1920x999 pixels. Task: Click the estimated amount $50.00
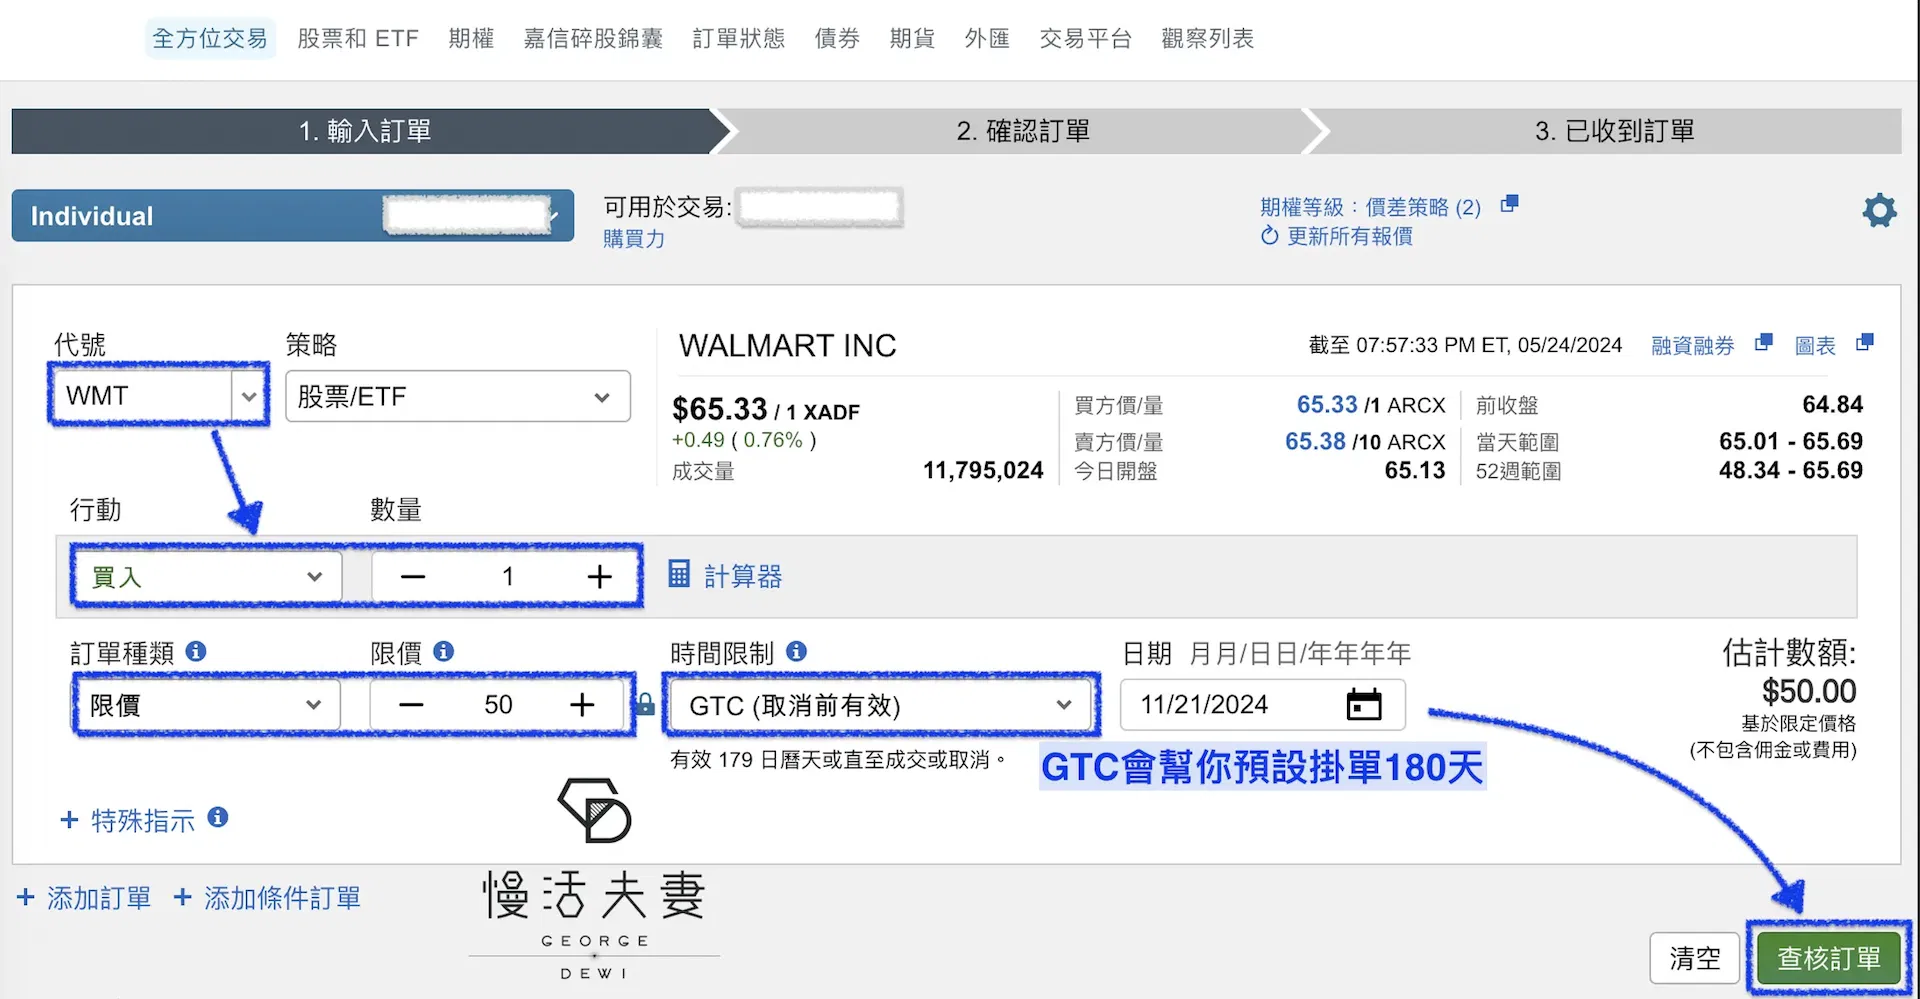pos(1809,691)
